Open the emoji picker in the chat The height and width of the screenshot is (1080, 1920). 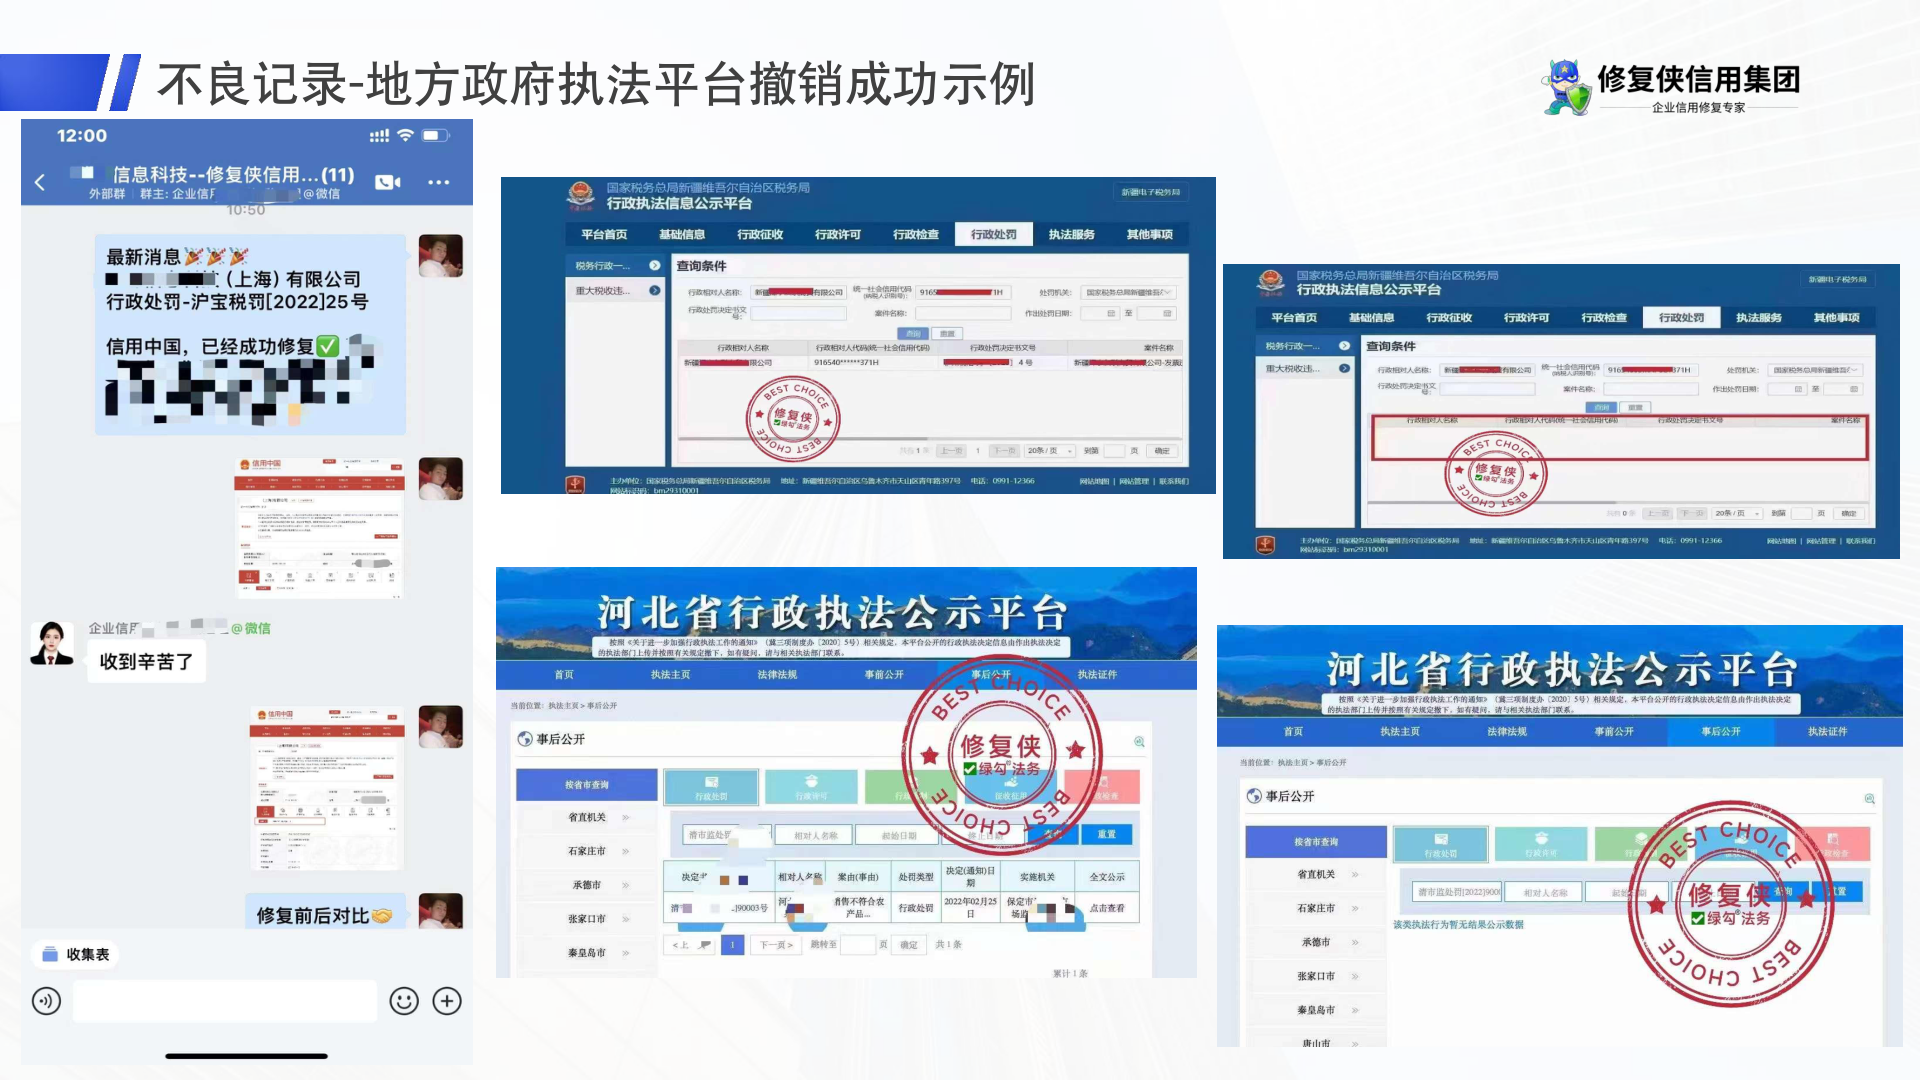pos(404,1001)
